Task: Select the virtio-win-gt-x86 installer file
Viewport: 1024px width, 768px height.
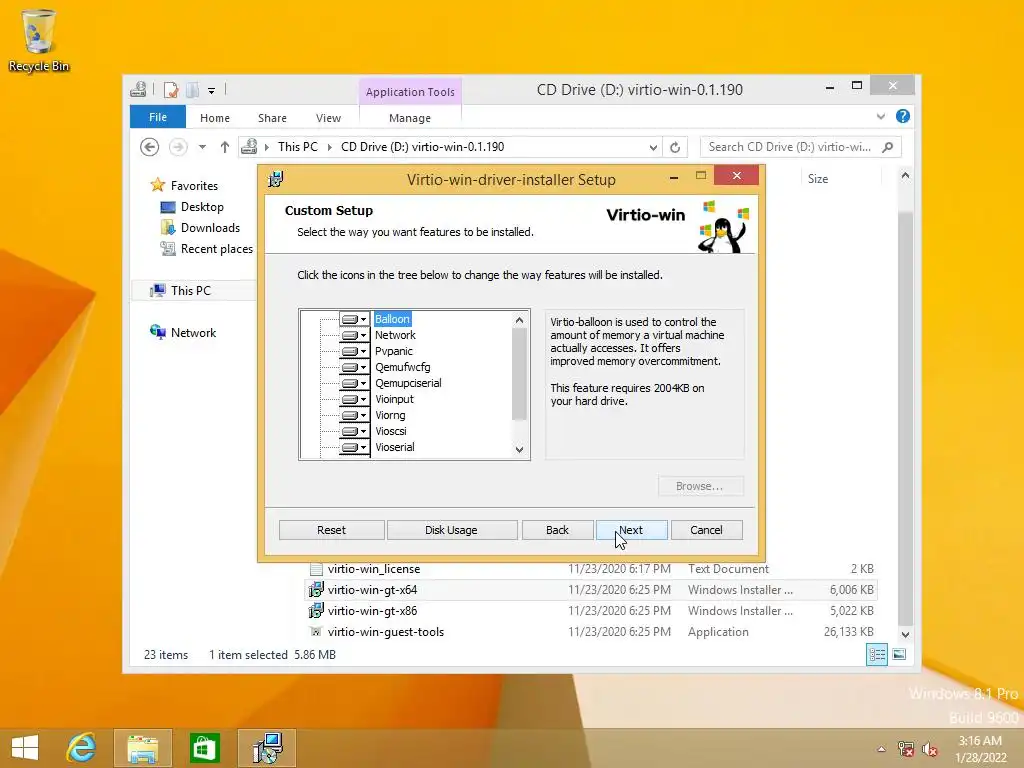Action: click(372, 611)
